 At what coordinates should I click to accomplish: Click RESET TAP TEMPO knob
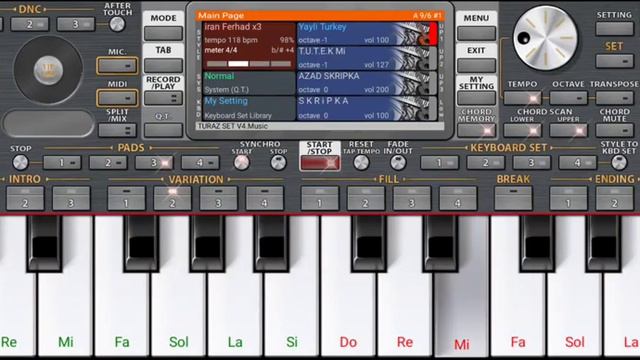click(361, 162)
